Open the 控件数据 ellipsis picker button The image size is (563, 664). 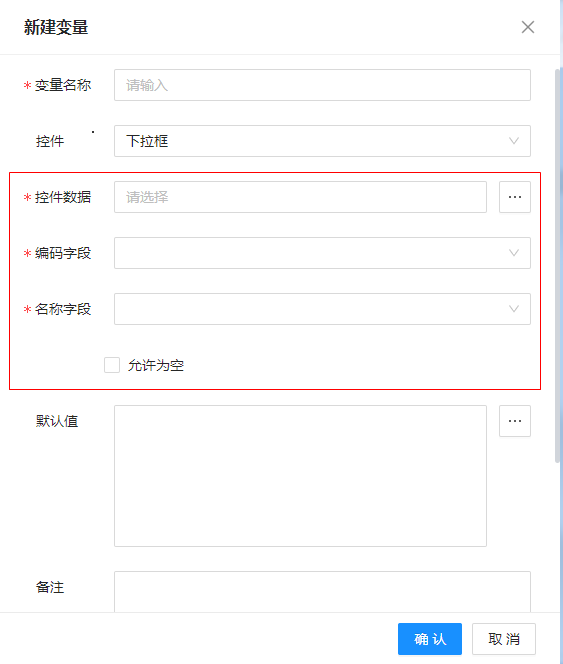click(515, 197)
